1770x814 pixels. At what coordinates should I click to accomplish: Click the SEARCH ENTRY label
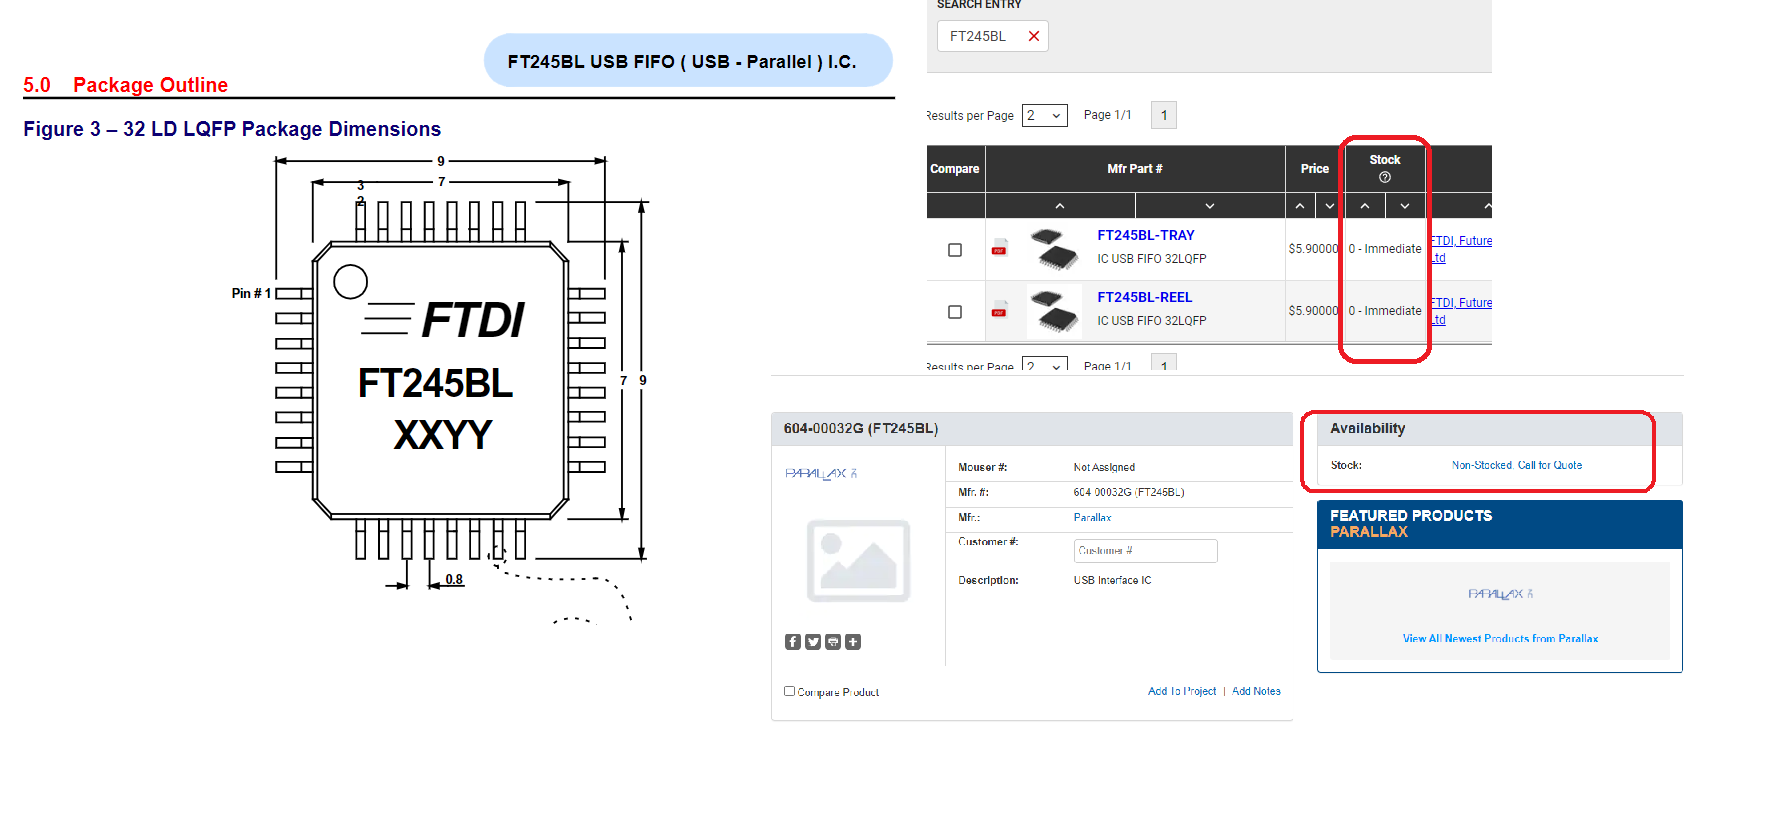(x=979, y=5)
